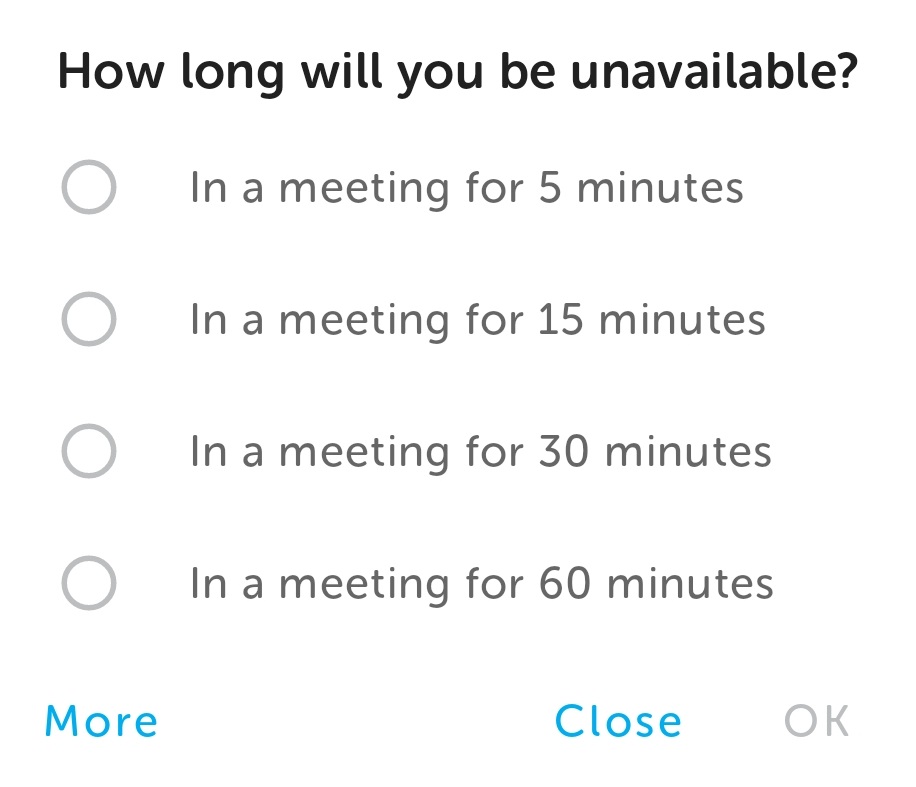
Task: Pick the 60 minutes radio circle
Action: (x=89, y=583)
